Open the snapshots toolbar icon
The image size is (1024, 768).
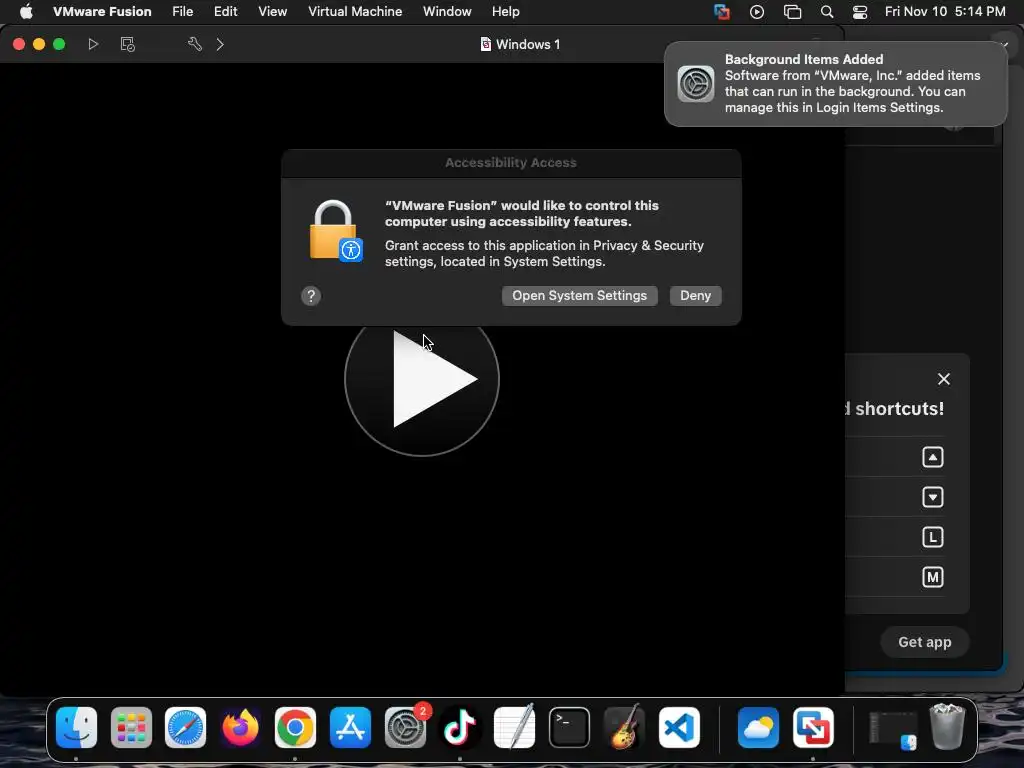coord(127,44)
